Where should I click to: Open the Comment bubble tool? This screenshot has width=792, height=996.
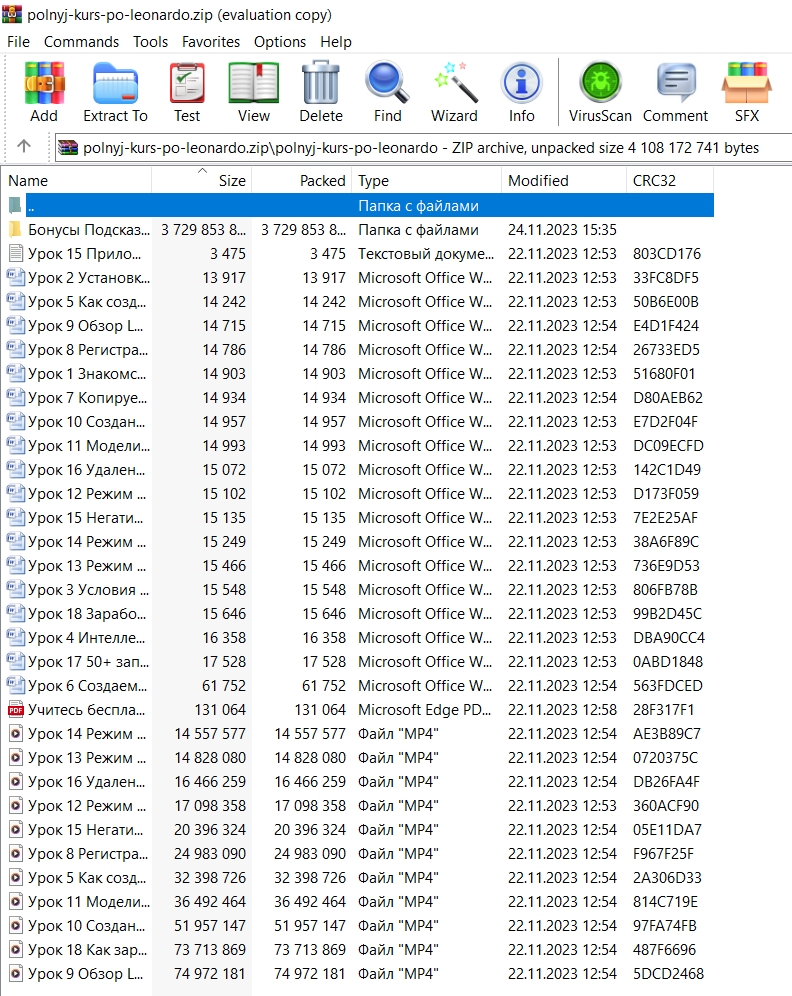tap(675, 83)
